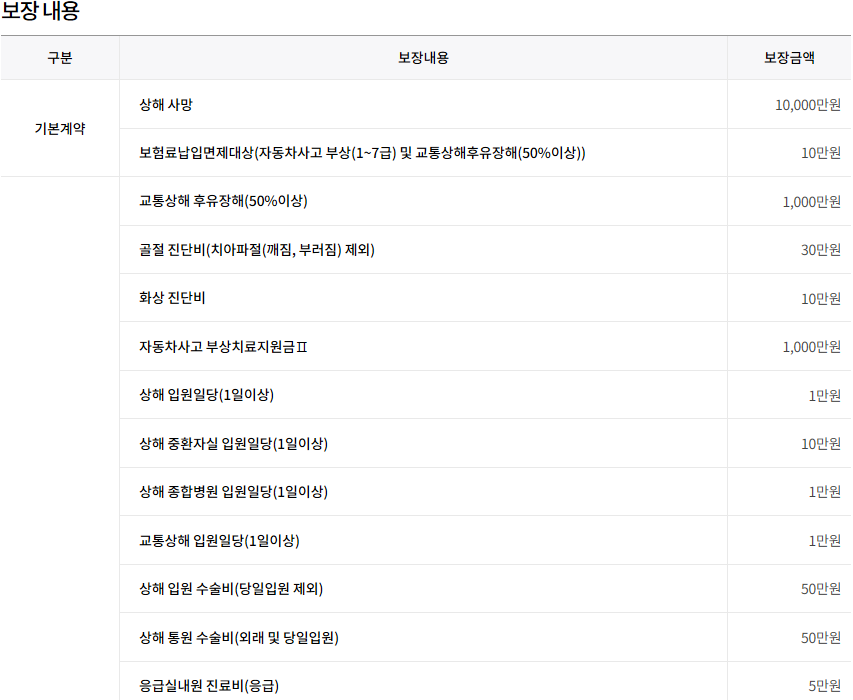
Task: Click the 10,000만원 amount value
Action: point(807,105)
